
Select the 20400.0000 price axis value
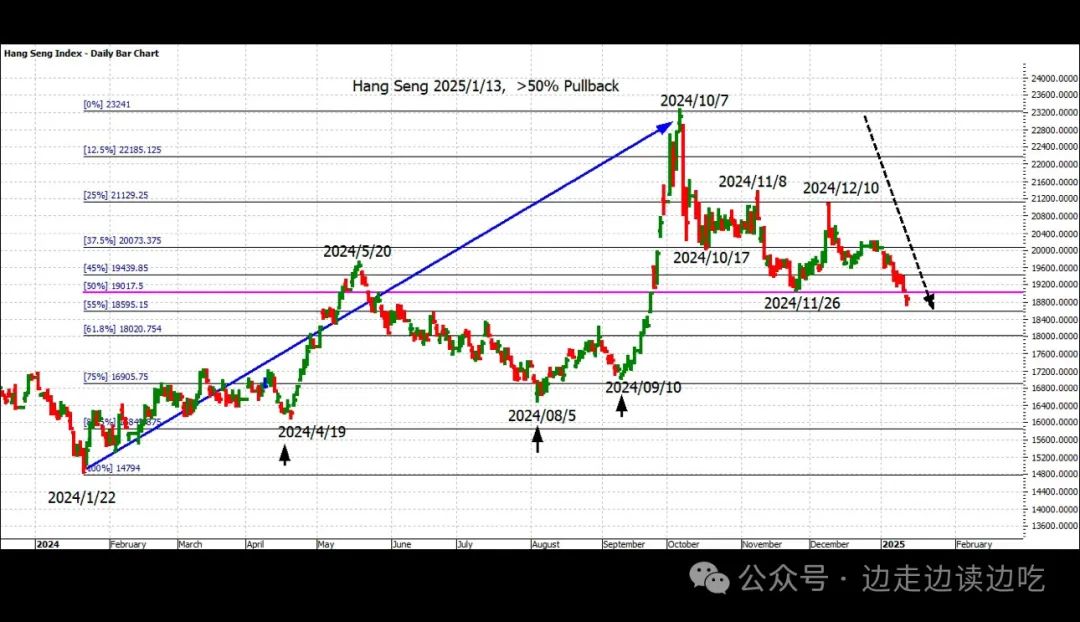coord(1055,234)
